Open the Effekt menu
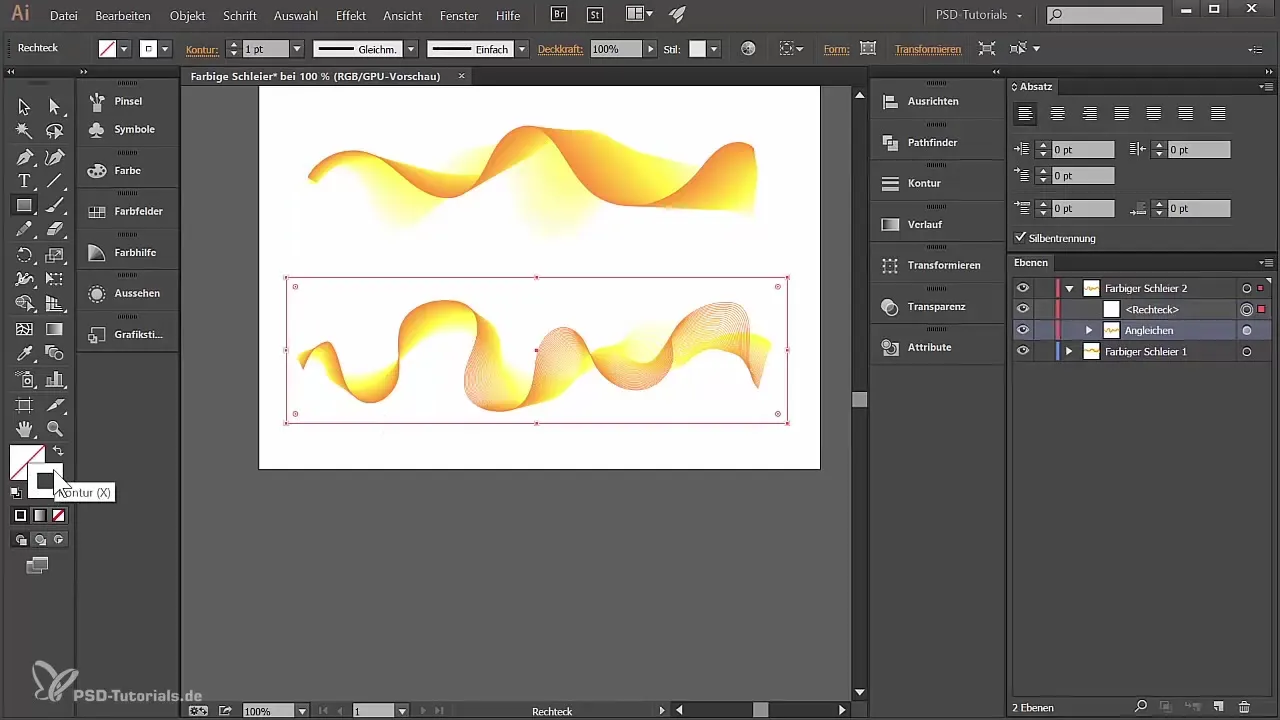Image resolution: width=1280 pixels, height=720 pixels. 351,16
